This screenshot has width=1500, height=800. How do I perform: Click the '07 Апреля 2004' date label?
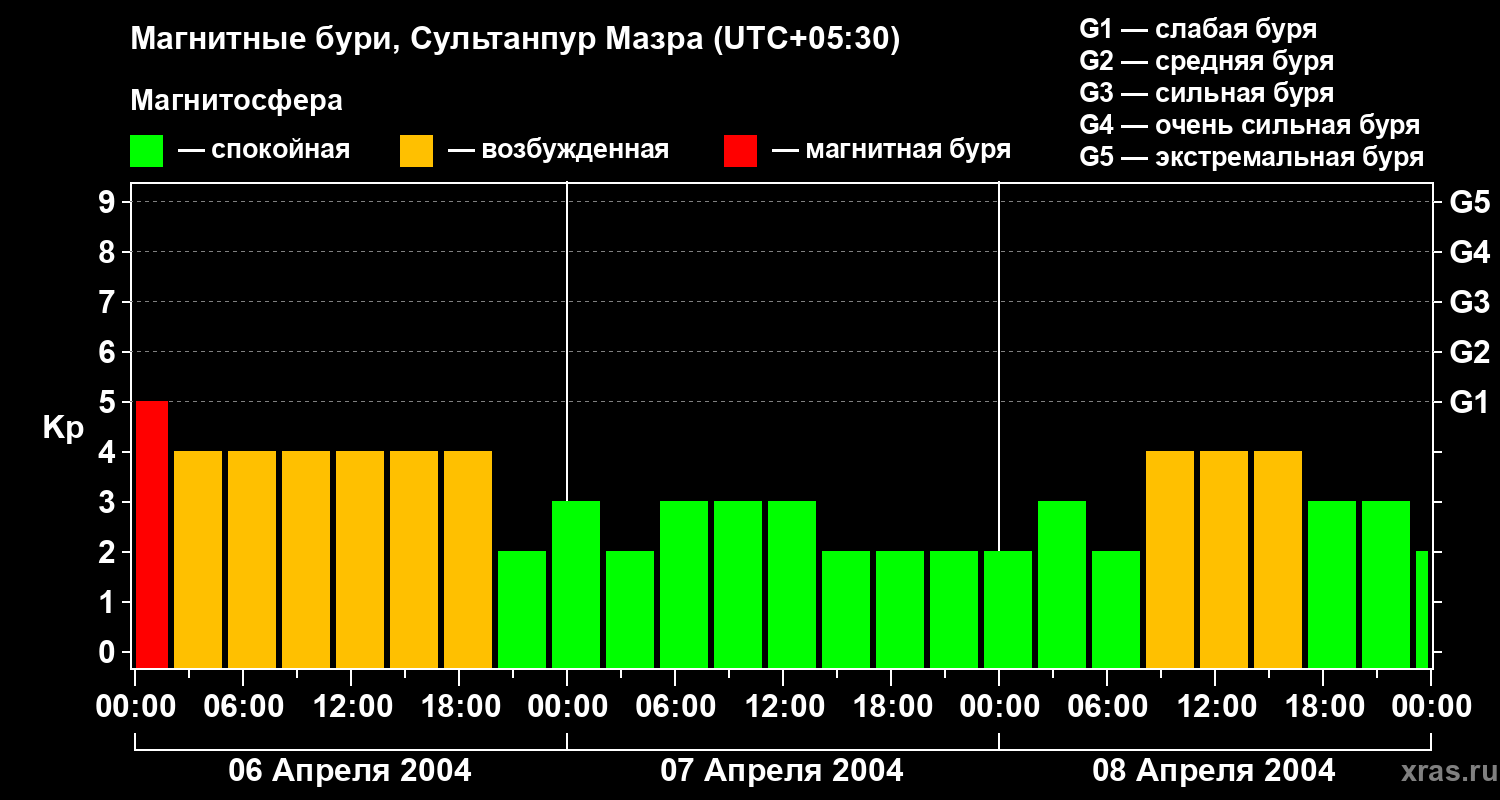pyautogui.click(x=782, y=771)
